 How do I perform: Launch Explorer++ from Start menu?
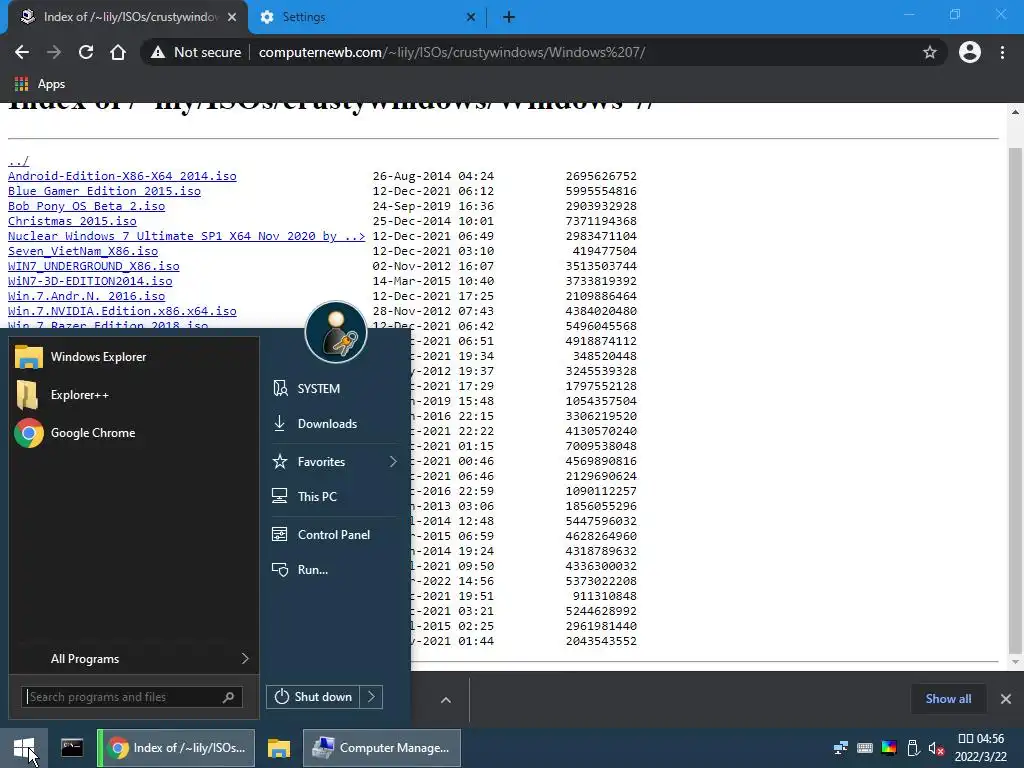coord(134,394)
